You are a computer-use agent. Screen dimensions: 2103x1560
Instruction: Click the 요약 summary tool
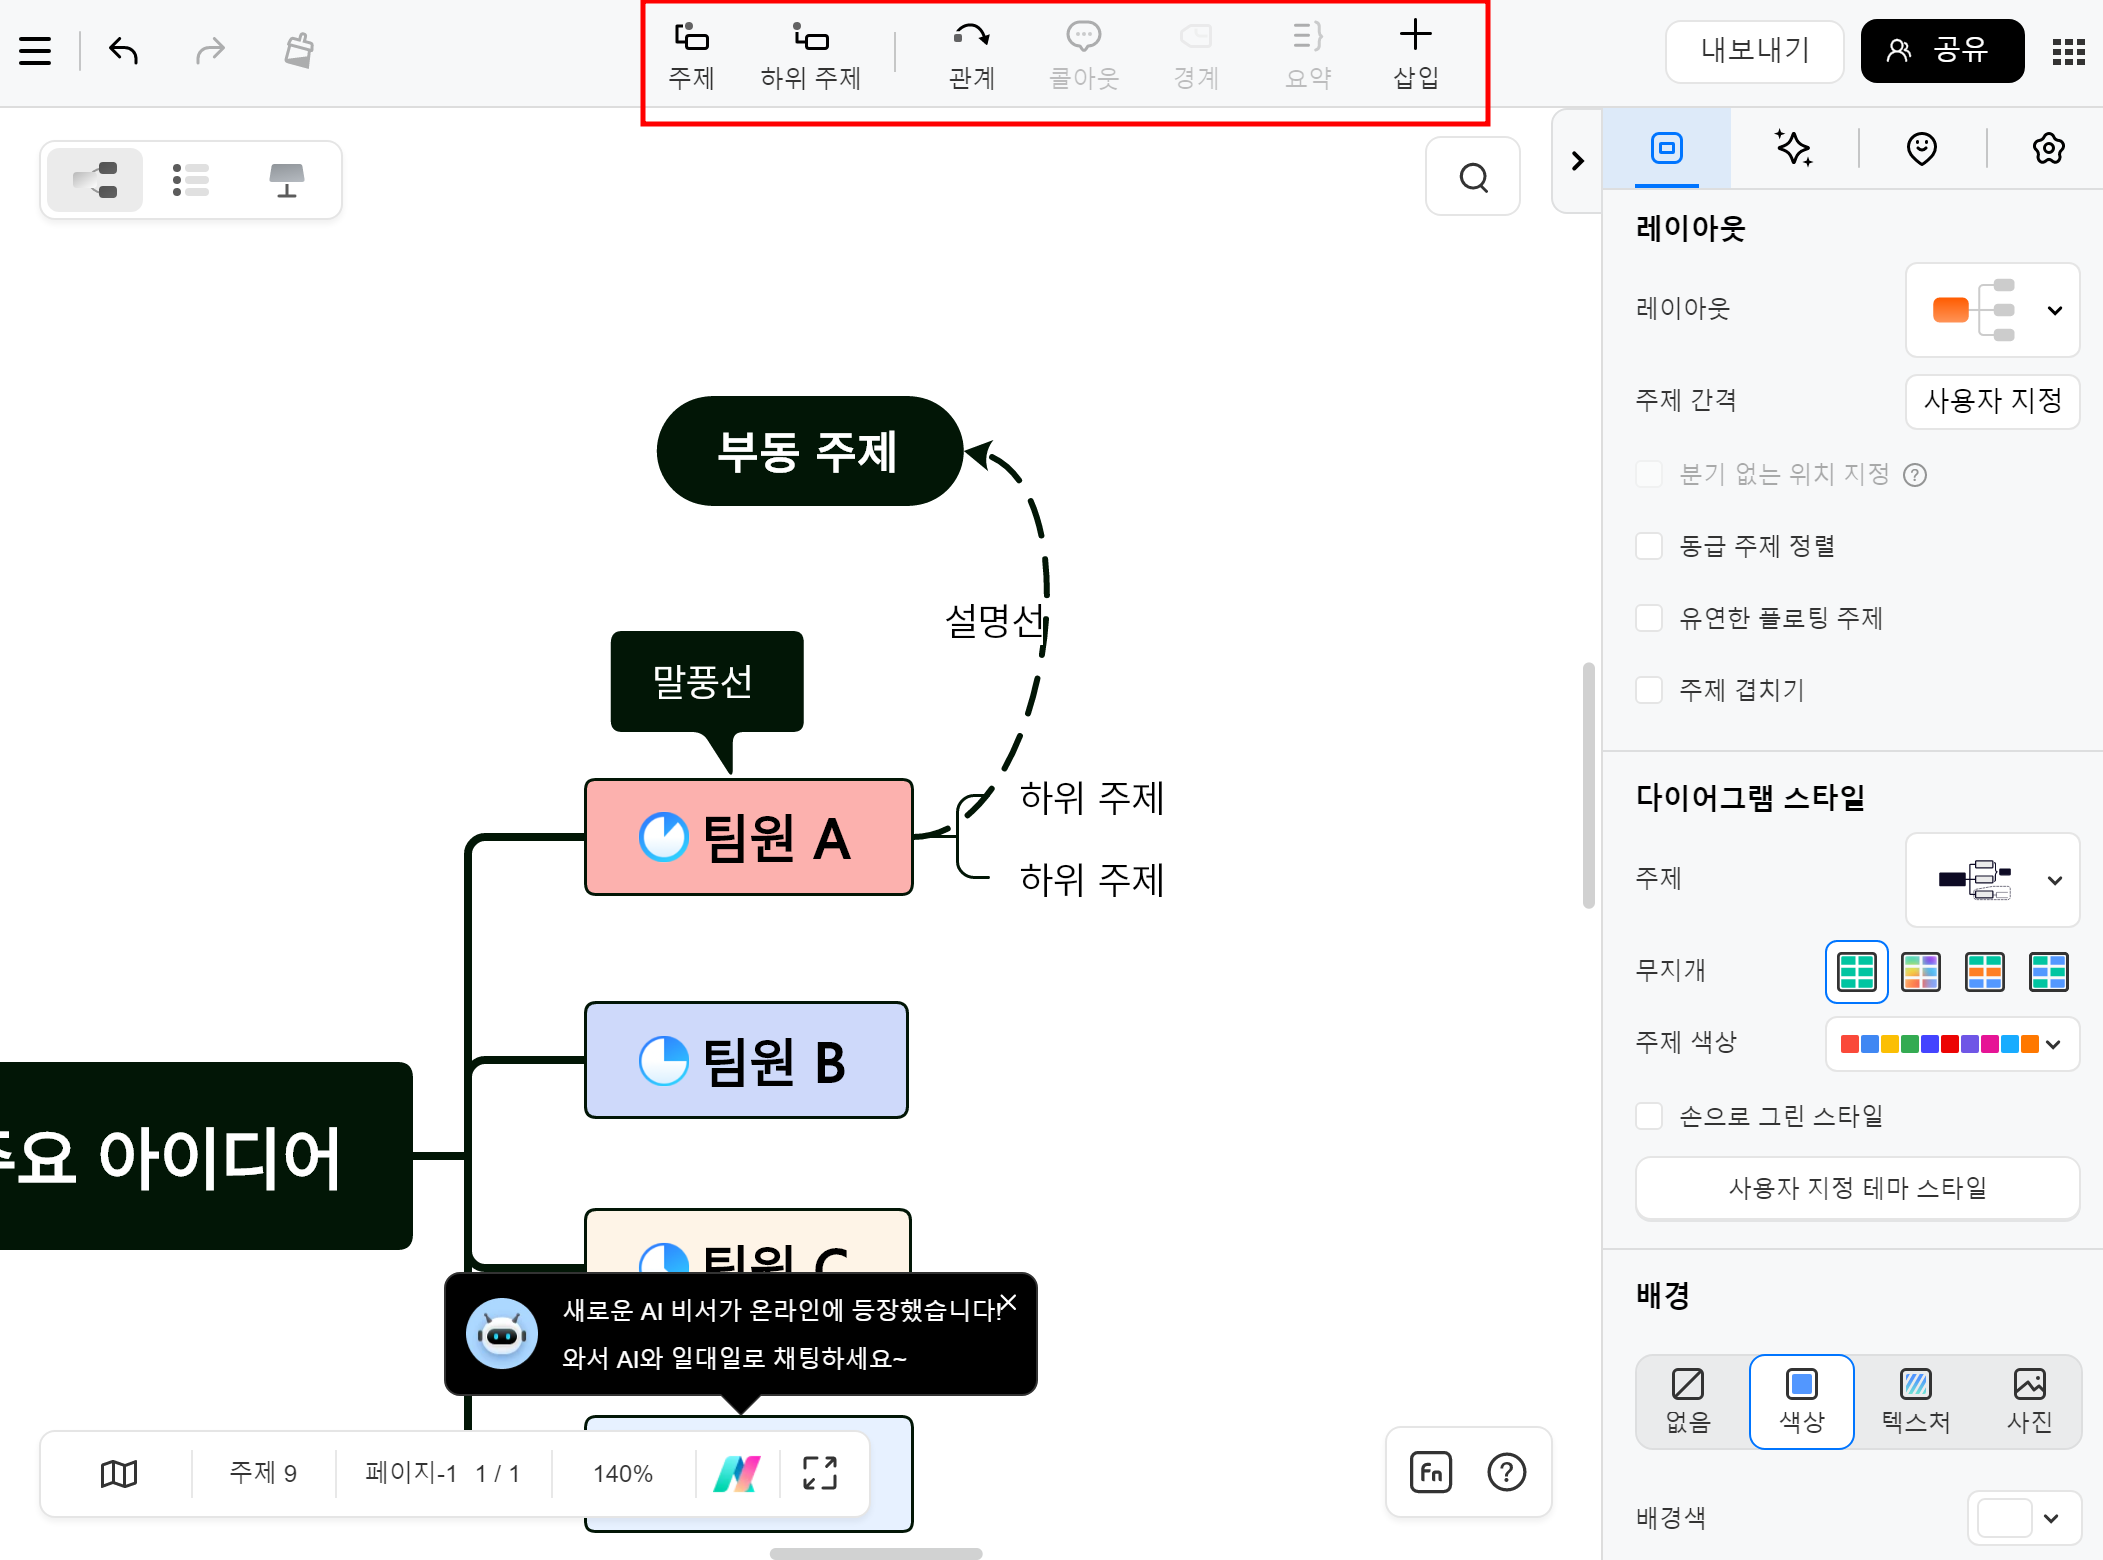(x=1308, y=56)
